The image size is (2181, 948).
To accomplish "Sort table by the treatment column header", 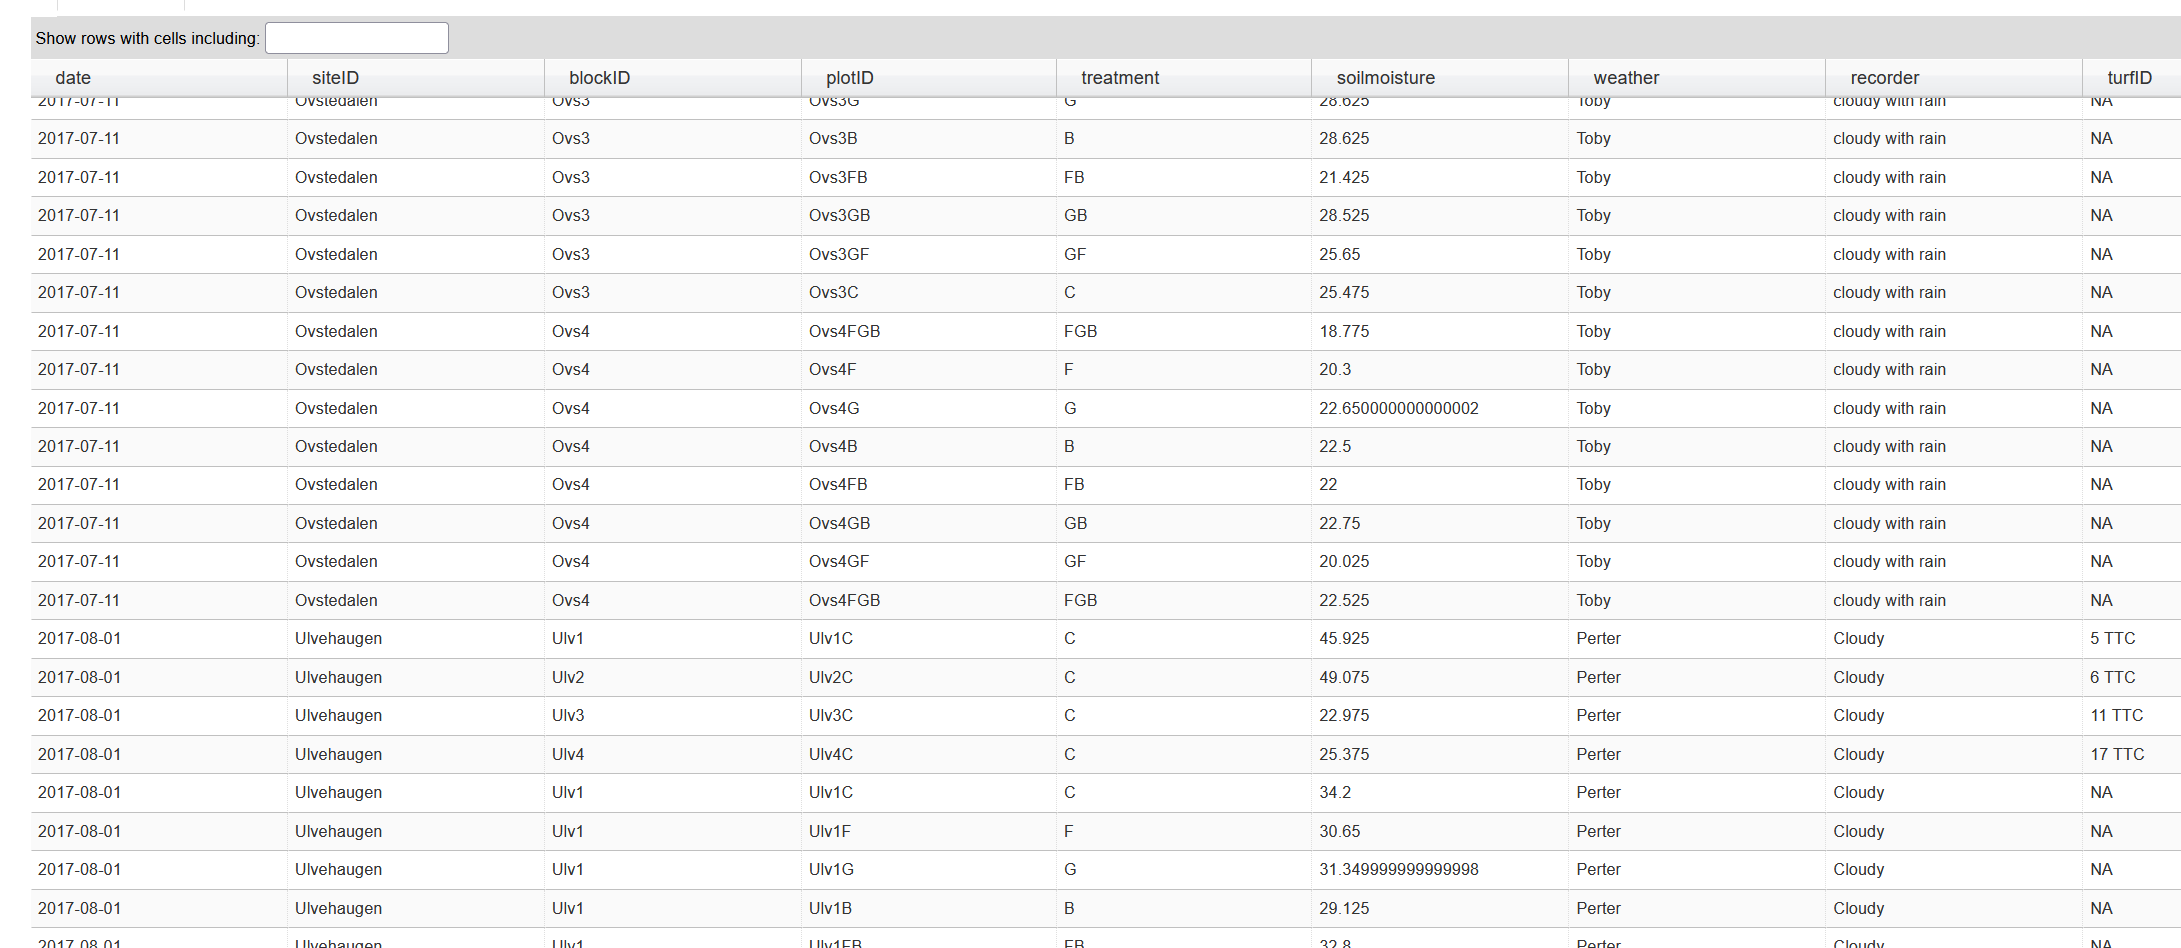I will point(1119,77).
